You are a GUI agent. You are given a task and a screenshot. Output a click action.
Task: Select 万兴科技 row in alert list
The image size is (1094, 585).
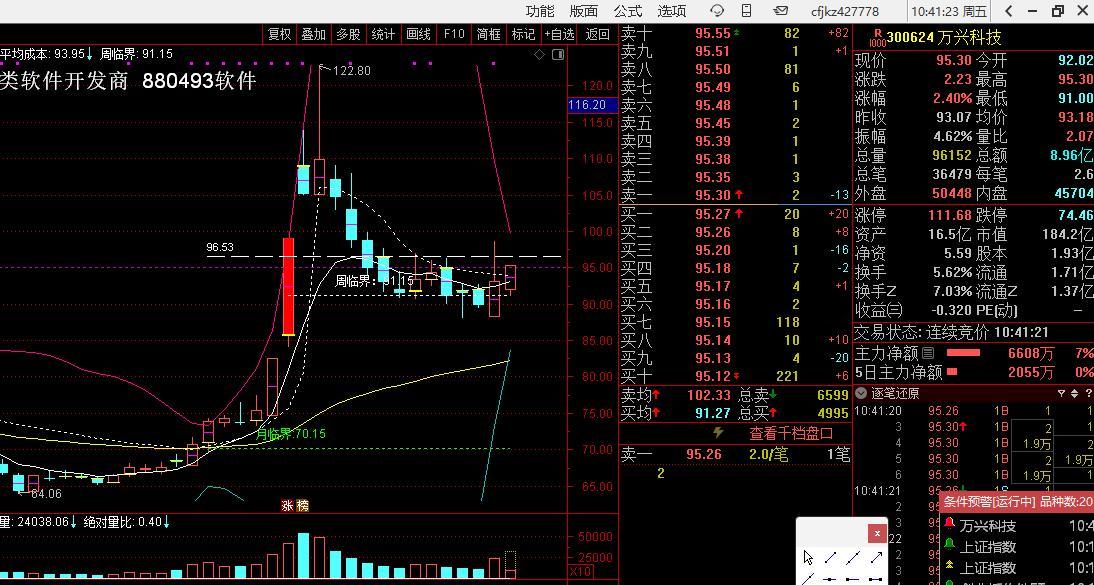1019,525
